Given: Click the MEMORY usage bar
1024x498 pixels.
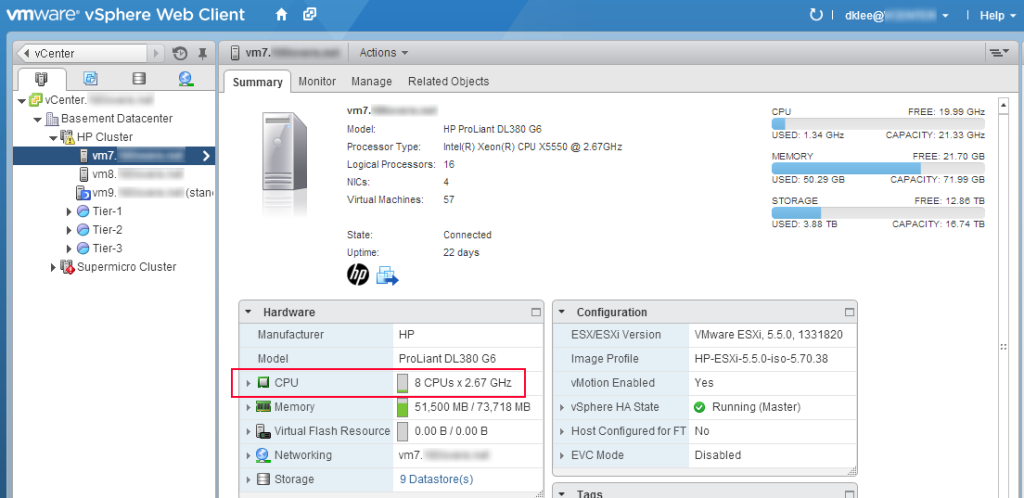Looking at the screenshot, I should point(878,168).
